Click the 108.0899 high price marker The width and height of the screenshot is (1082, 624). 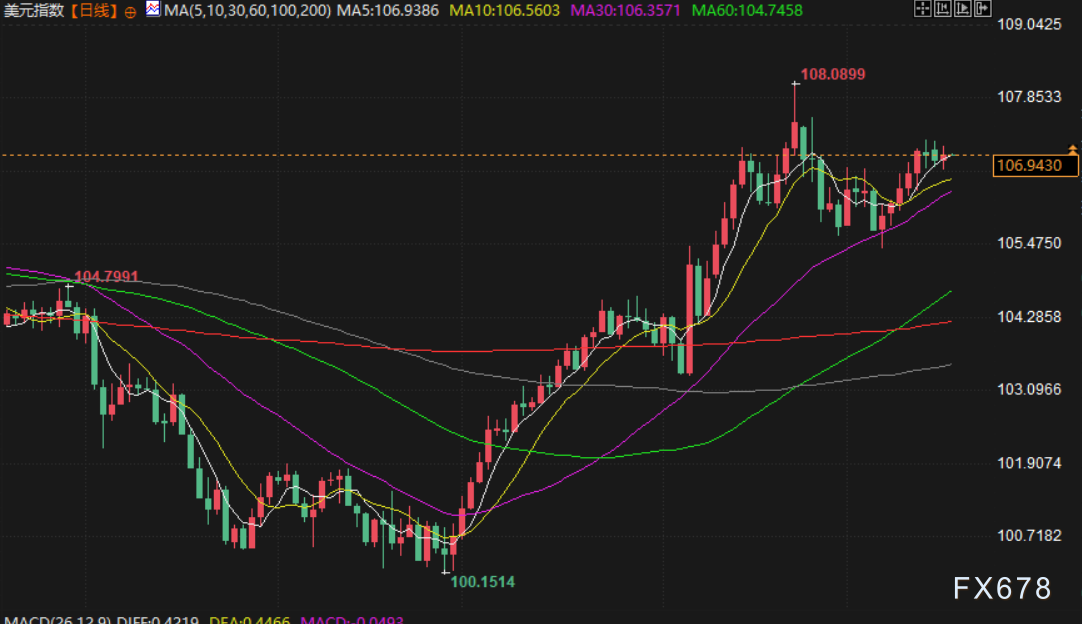tap(832, 75)
